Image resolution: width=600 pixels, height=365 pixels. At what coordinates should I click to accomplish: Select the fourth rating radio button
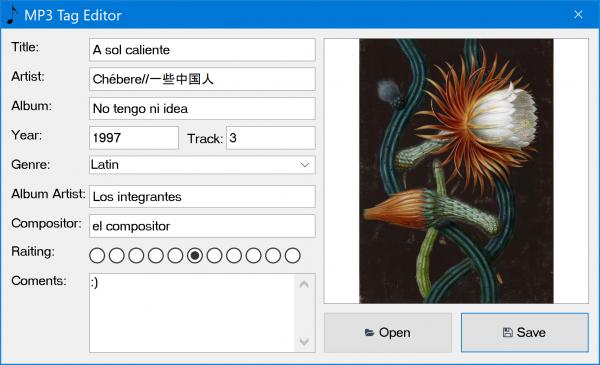156,256
